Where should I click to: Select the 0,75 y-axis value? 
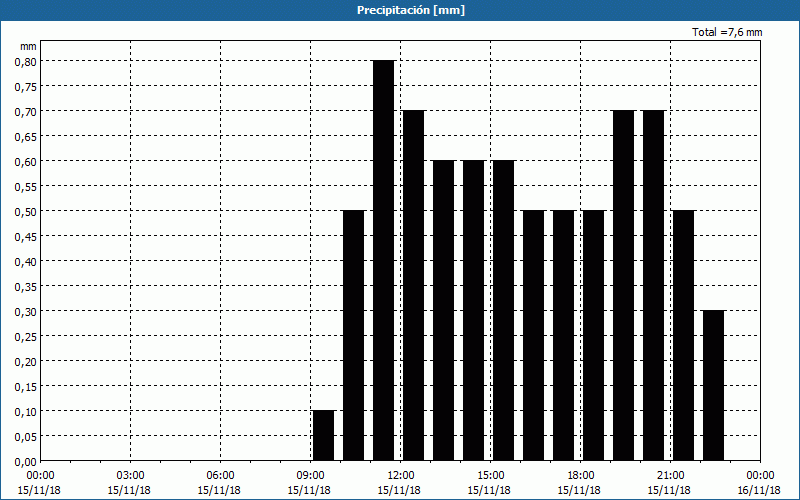tap(26, 86)
